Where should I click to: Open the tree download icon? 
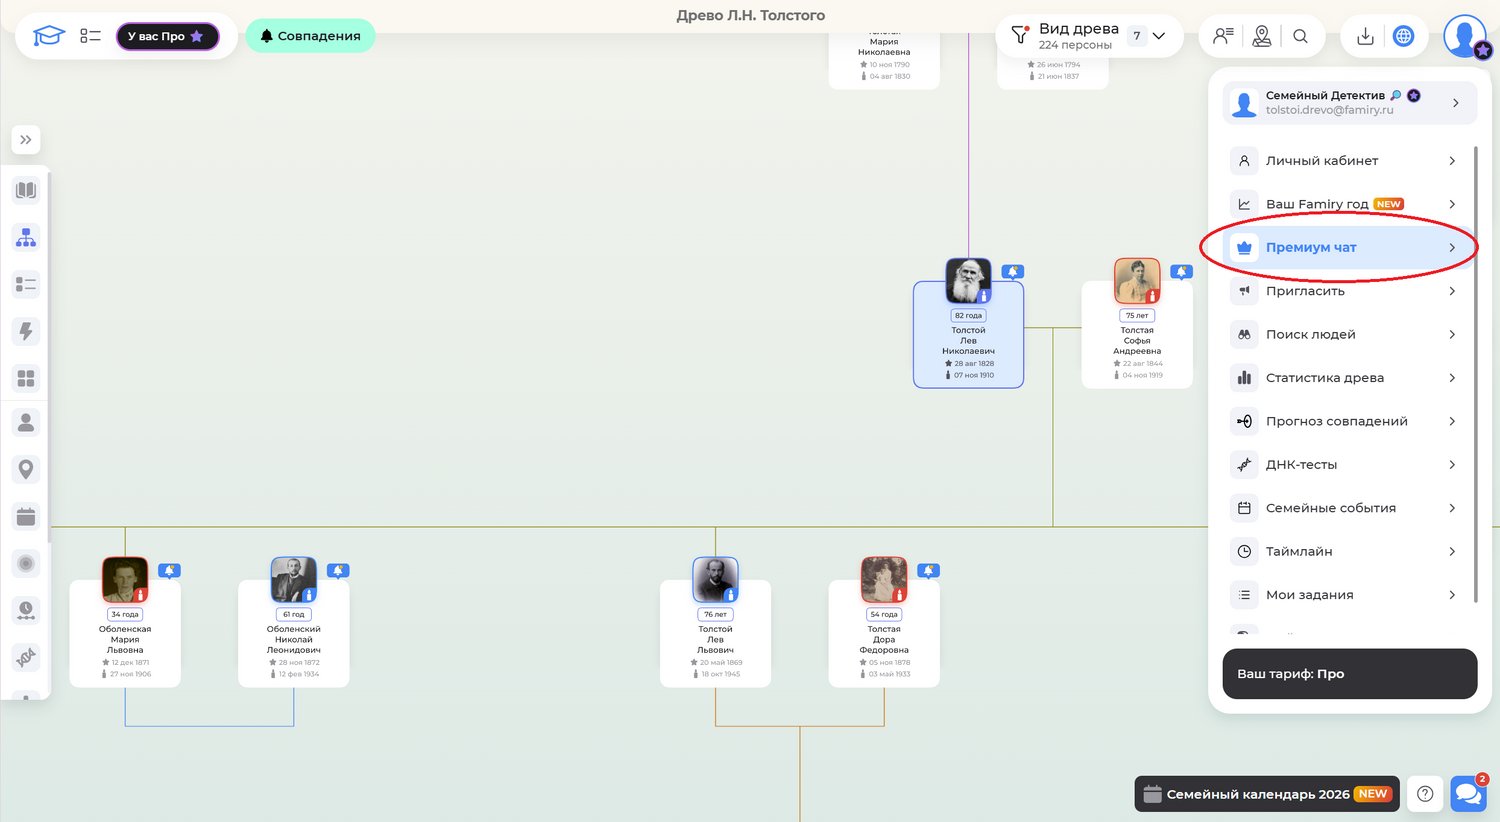point(1365,36)
